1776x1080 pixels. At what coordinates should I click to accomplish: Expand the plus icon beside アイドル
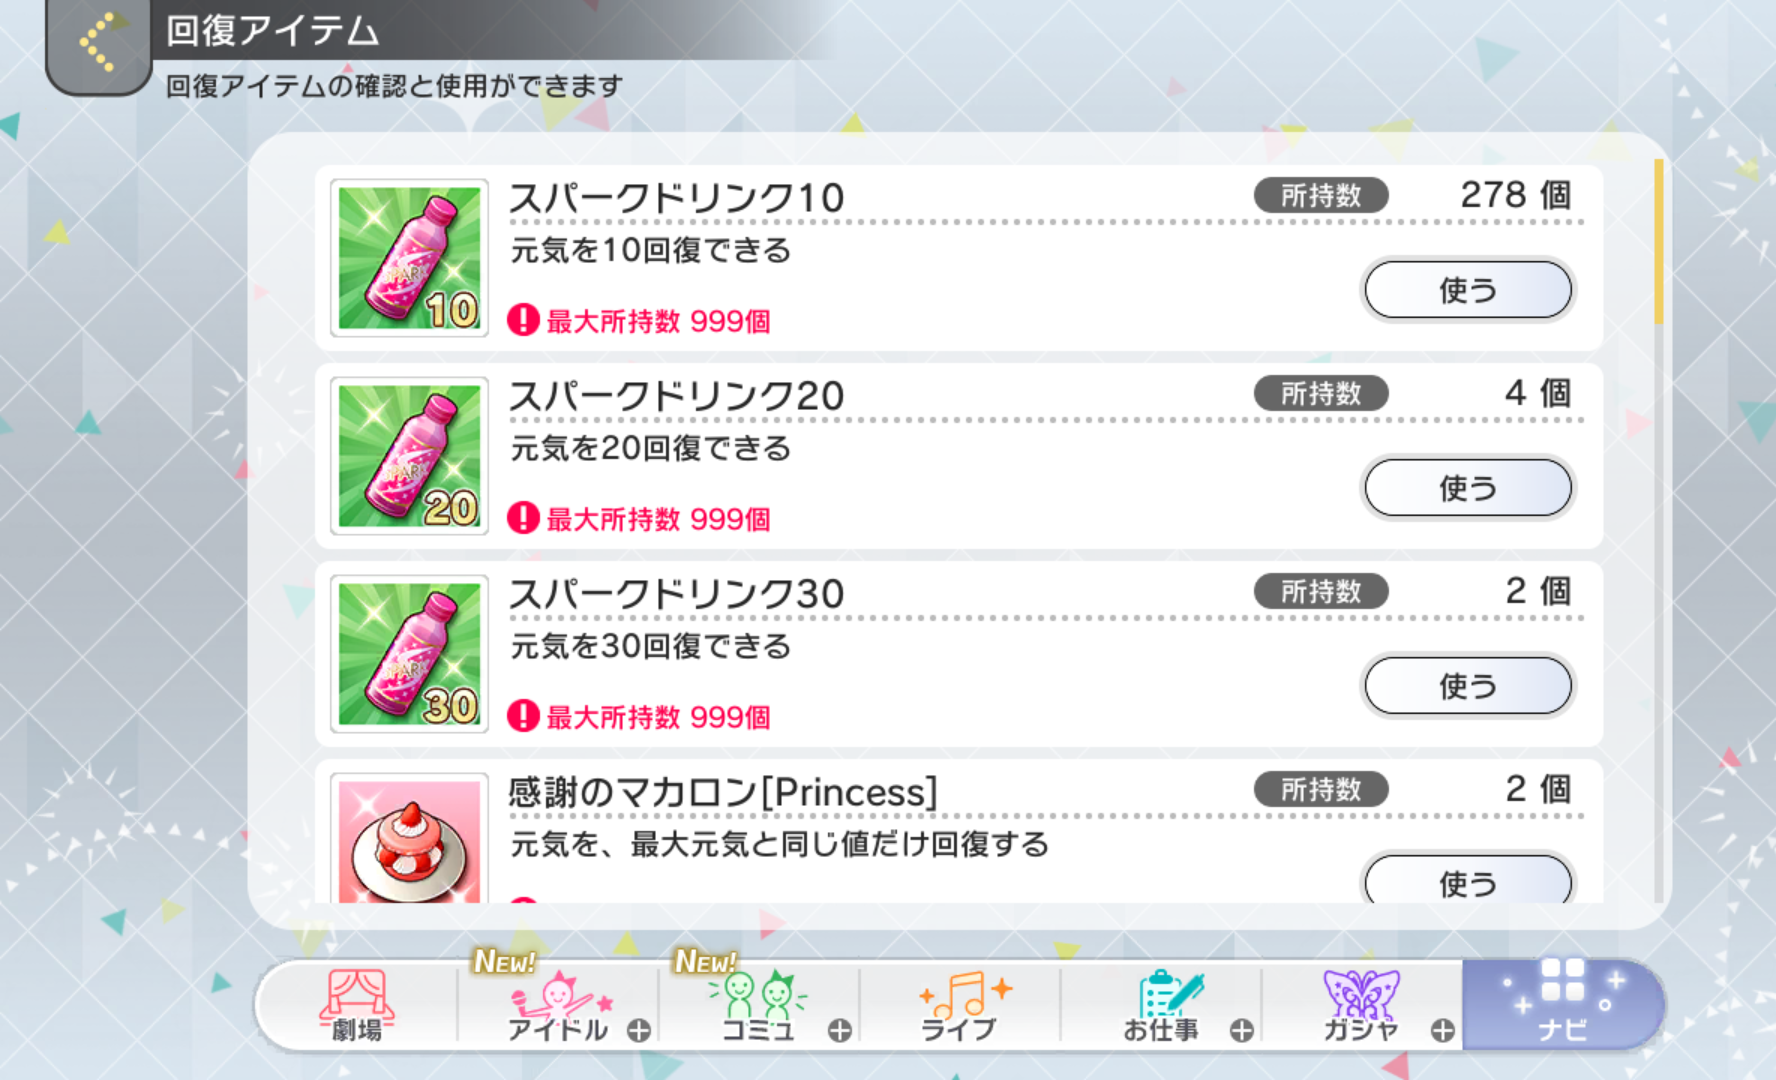639,1030
